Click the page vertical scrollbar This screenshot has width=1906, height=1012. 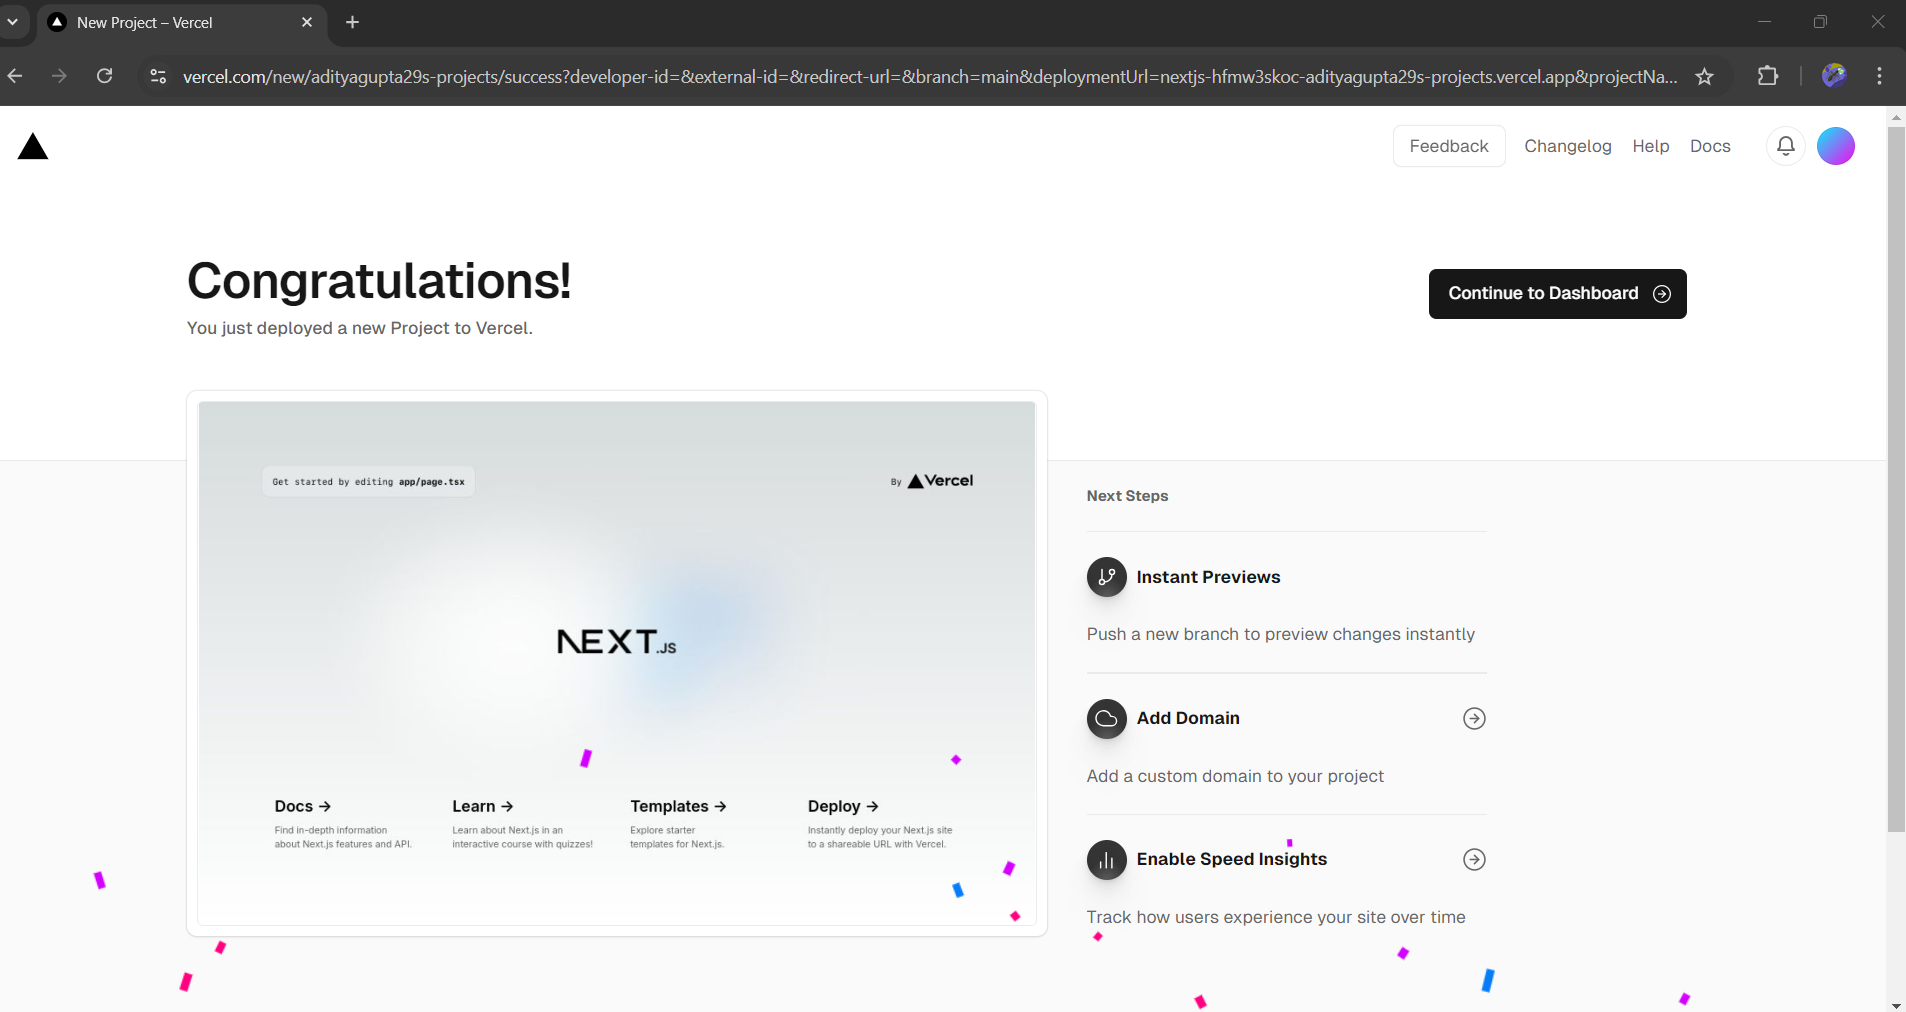click(x=1896, y=480)
